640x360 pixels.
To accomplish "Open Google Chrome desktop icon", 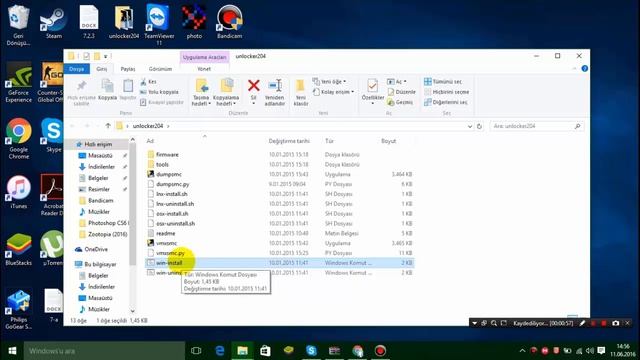I will coord(18,139).
